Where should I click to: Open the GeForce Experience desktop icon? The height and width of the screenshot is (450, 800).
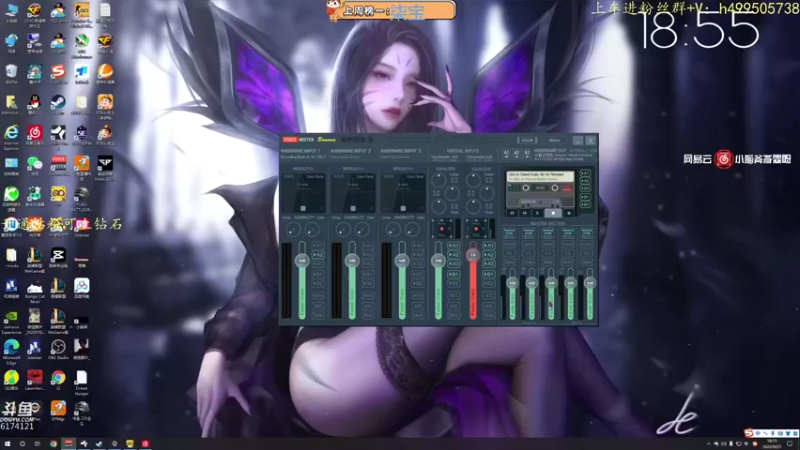pyautogui.click(x=11, y=317)
